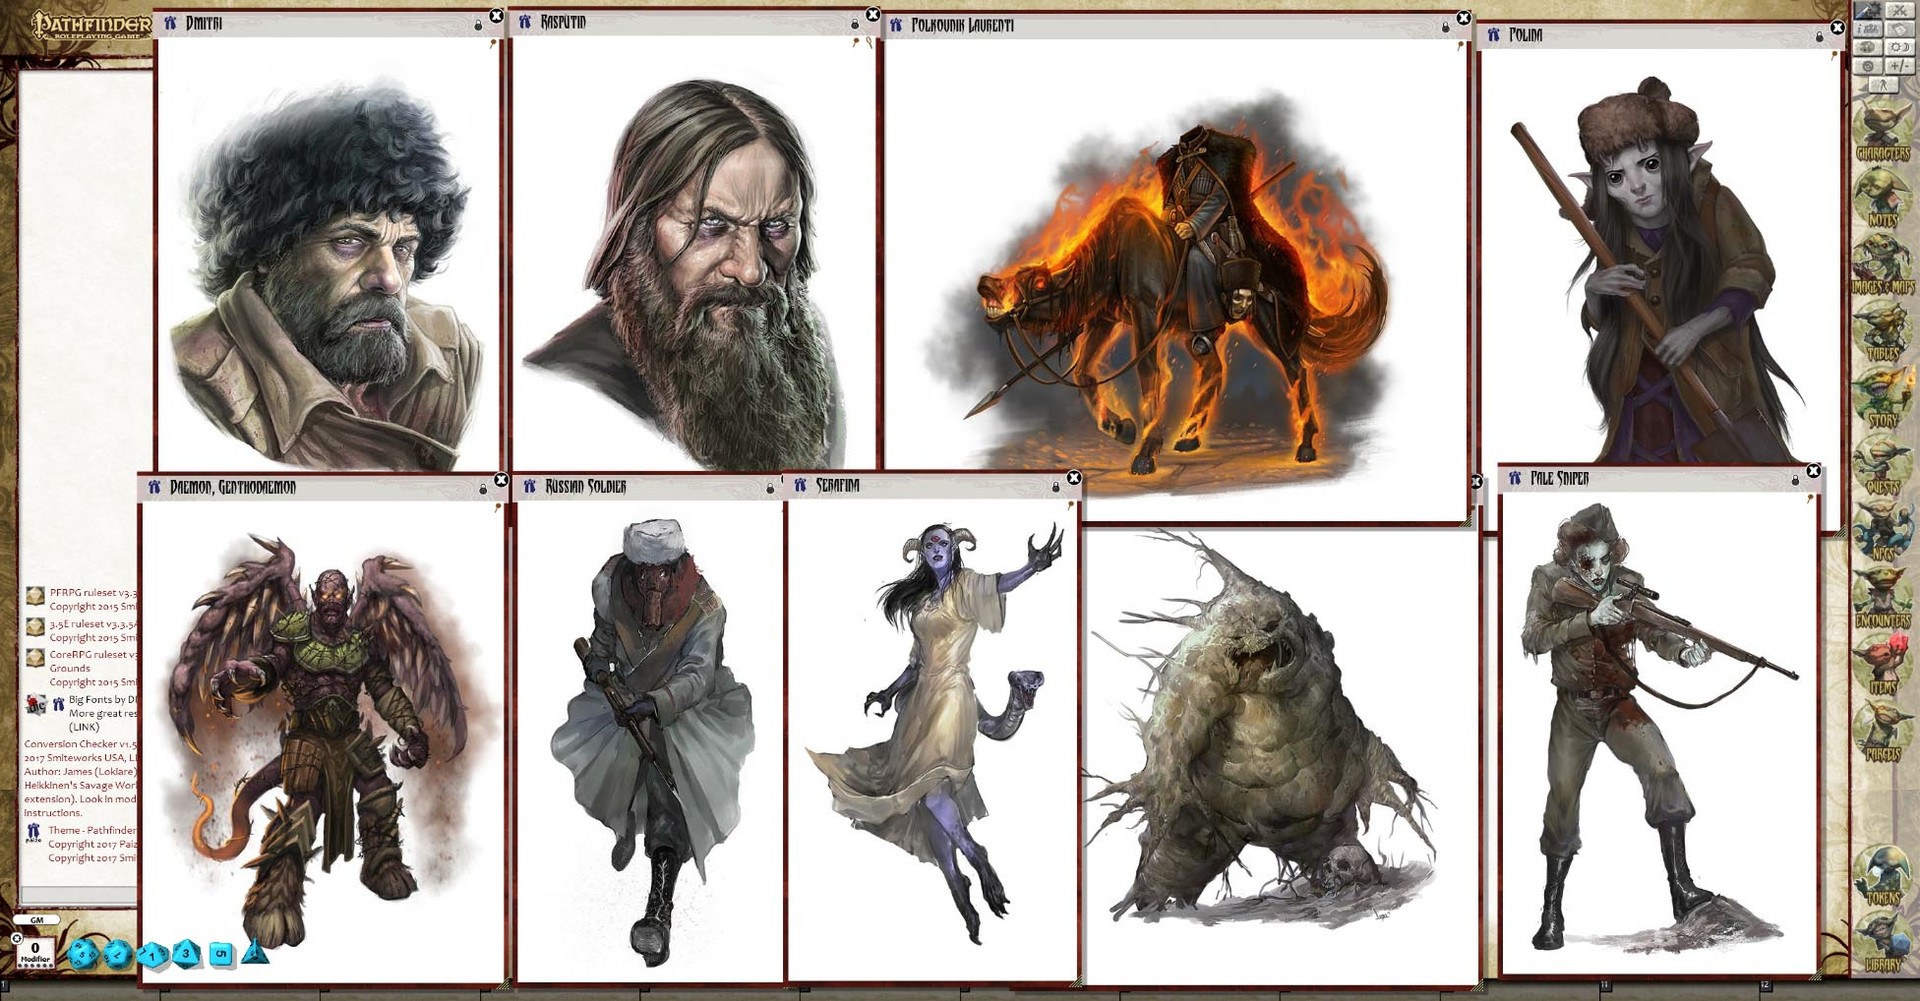
Task: Open the Characters sidebar panel
Action: pyautogui.click(x=1882, y=134)
